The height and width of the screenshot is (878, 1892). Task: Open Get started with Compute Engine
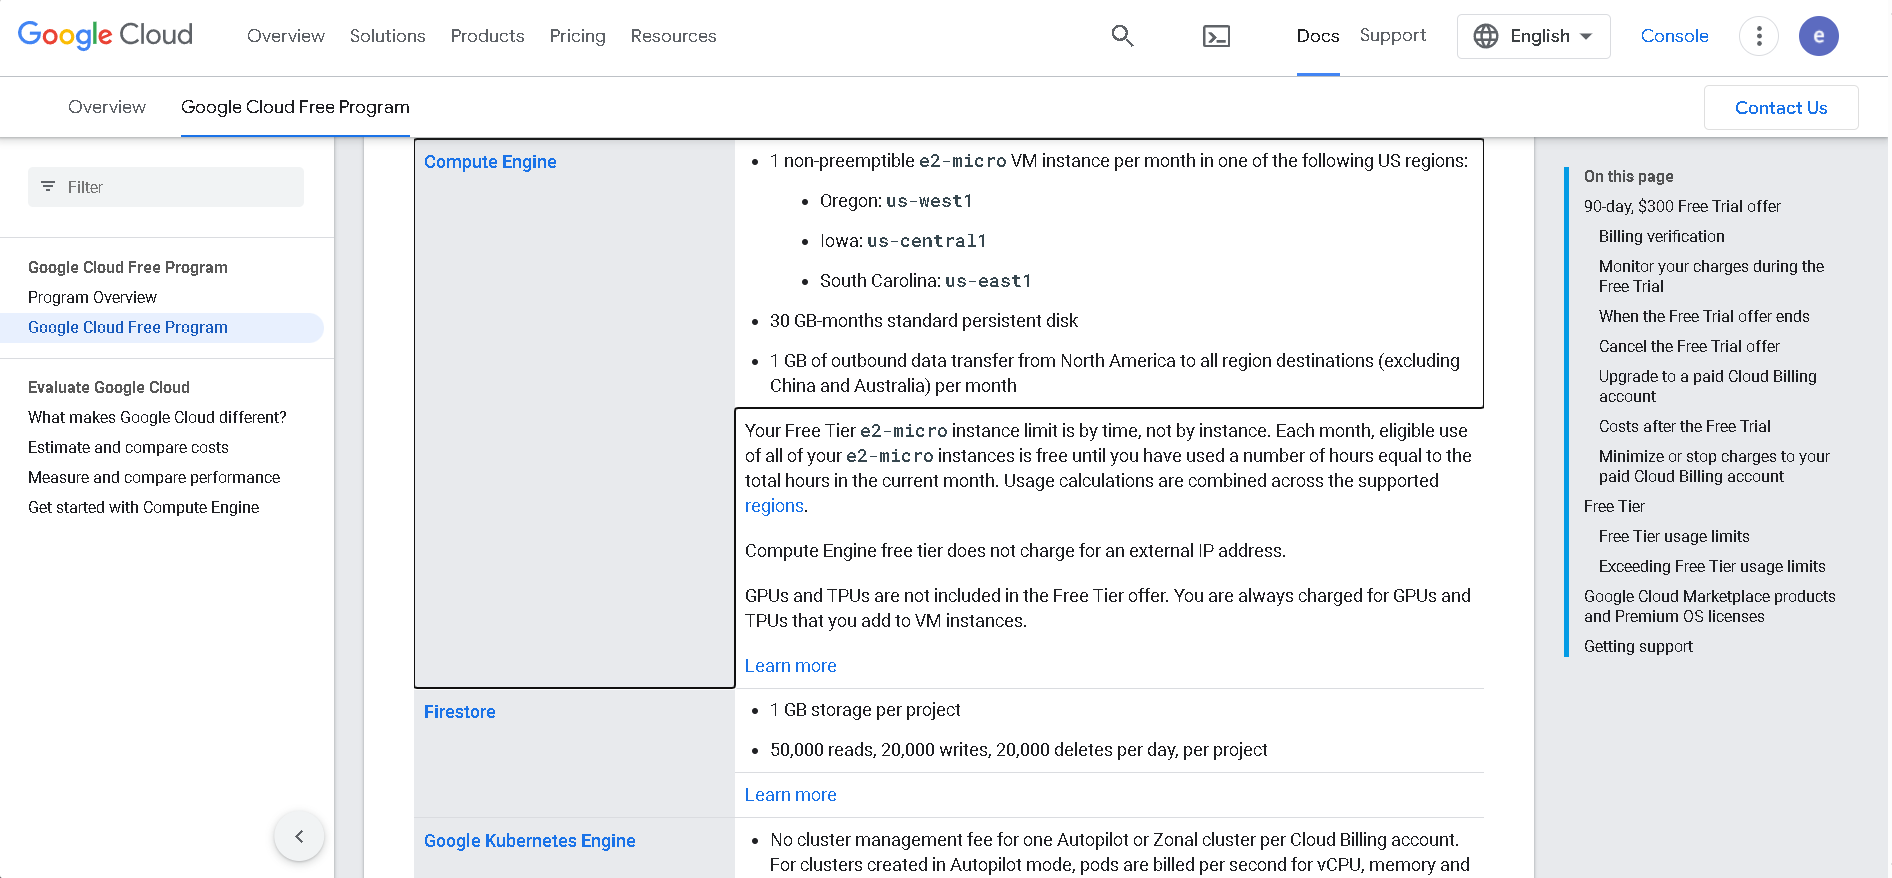(144, 507)
